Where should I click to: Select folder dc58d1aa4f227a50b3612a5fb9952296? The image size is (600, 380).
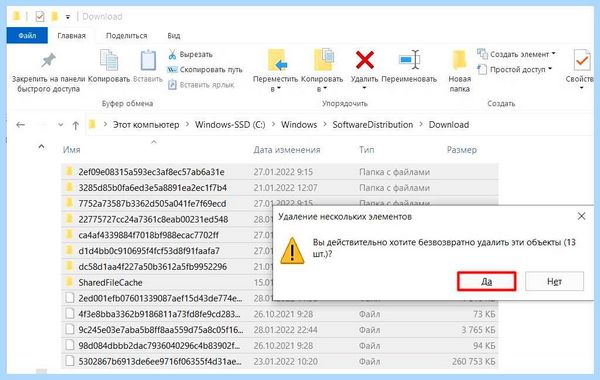coord(152,266)
